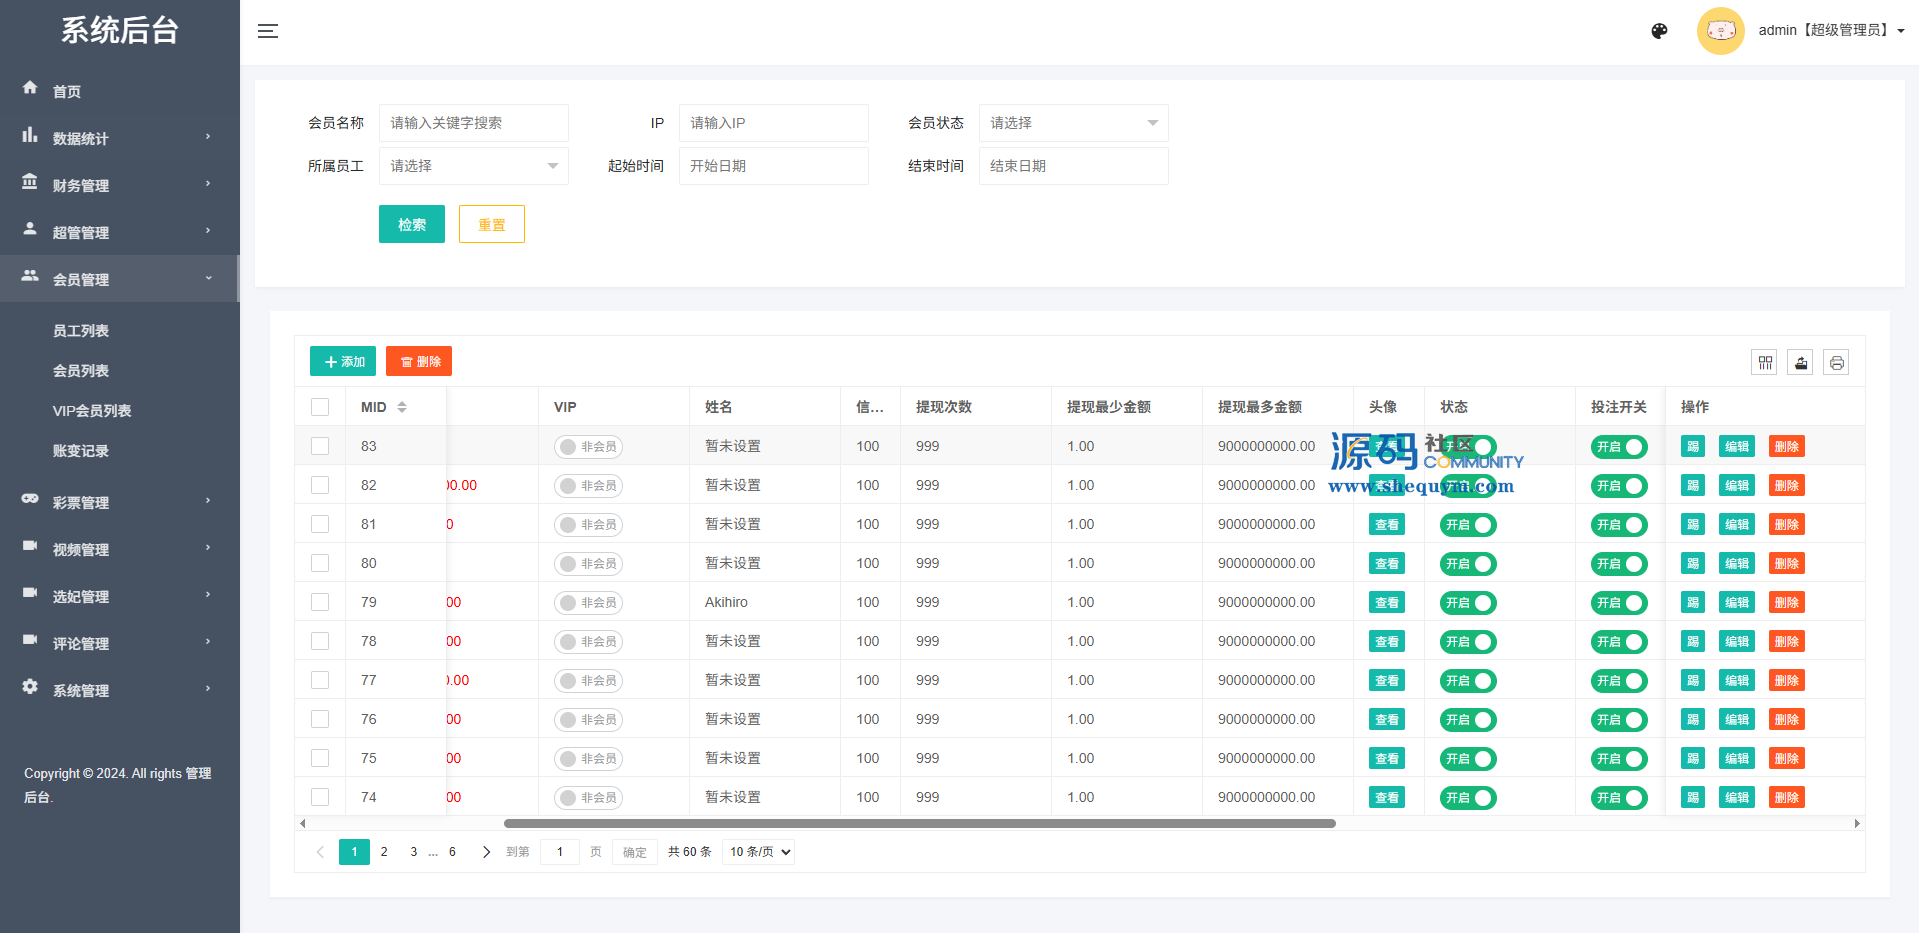Click the column filter grid icon
This screenshot has height=933, width=1919.
coord(1765,362)
